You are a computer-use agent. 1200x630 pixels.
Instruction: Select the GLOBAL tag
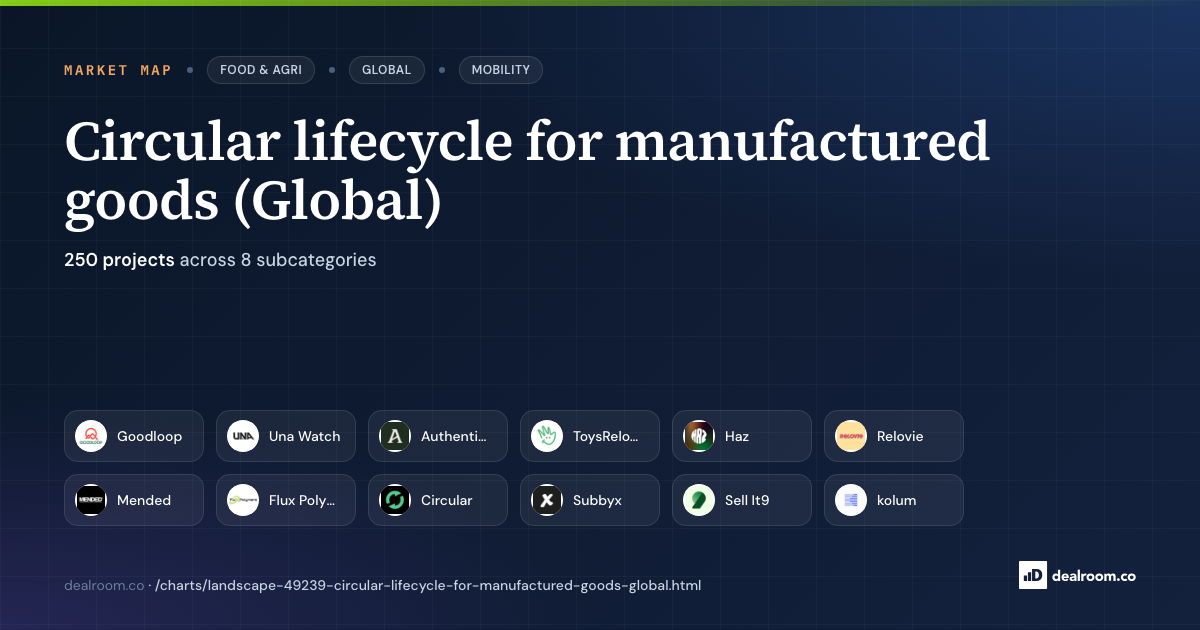tap(387, 70)
